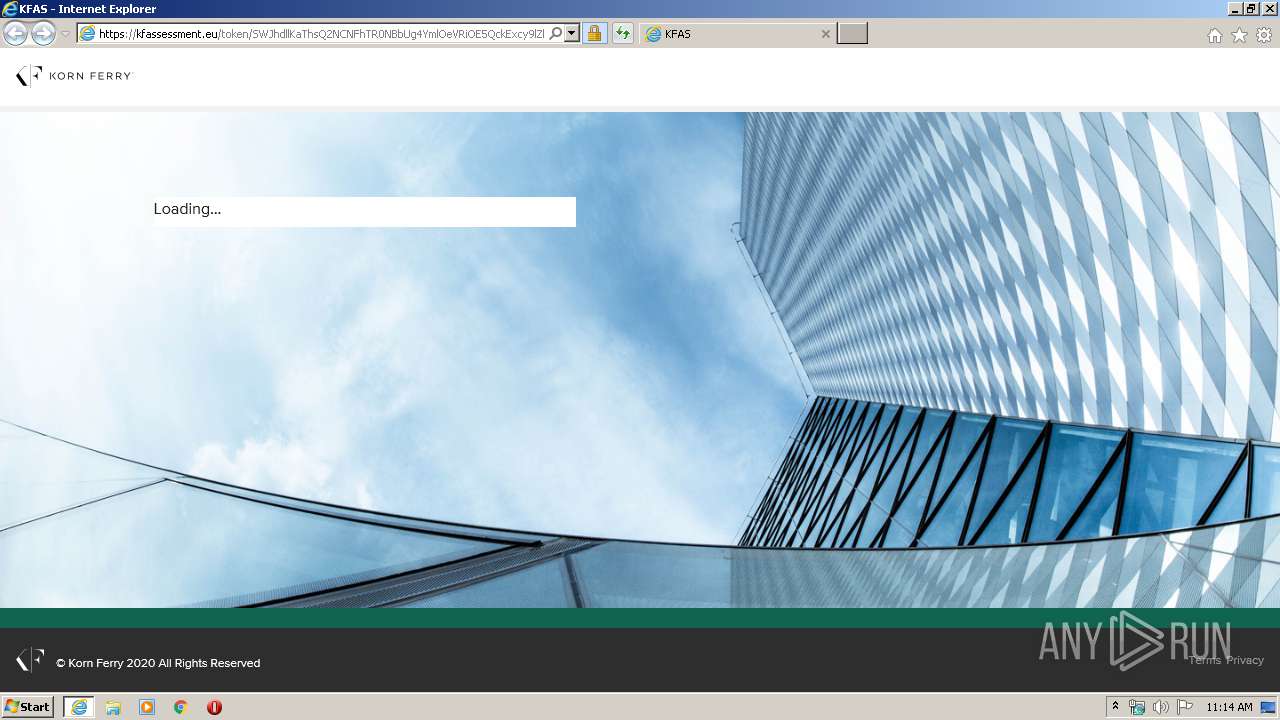1280x720 pixels.
Task: Click the 11:14 AM clock
Action: [x=1229, y=707]
